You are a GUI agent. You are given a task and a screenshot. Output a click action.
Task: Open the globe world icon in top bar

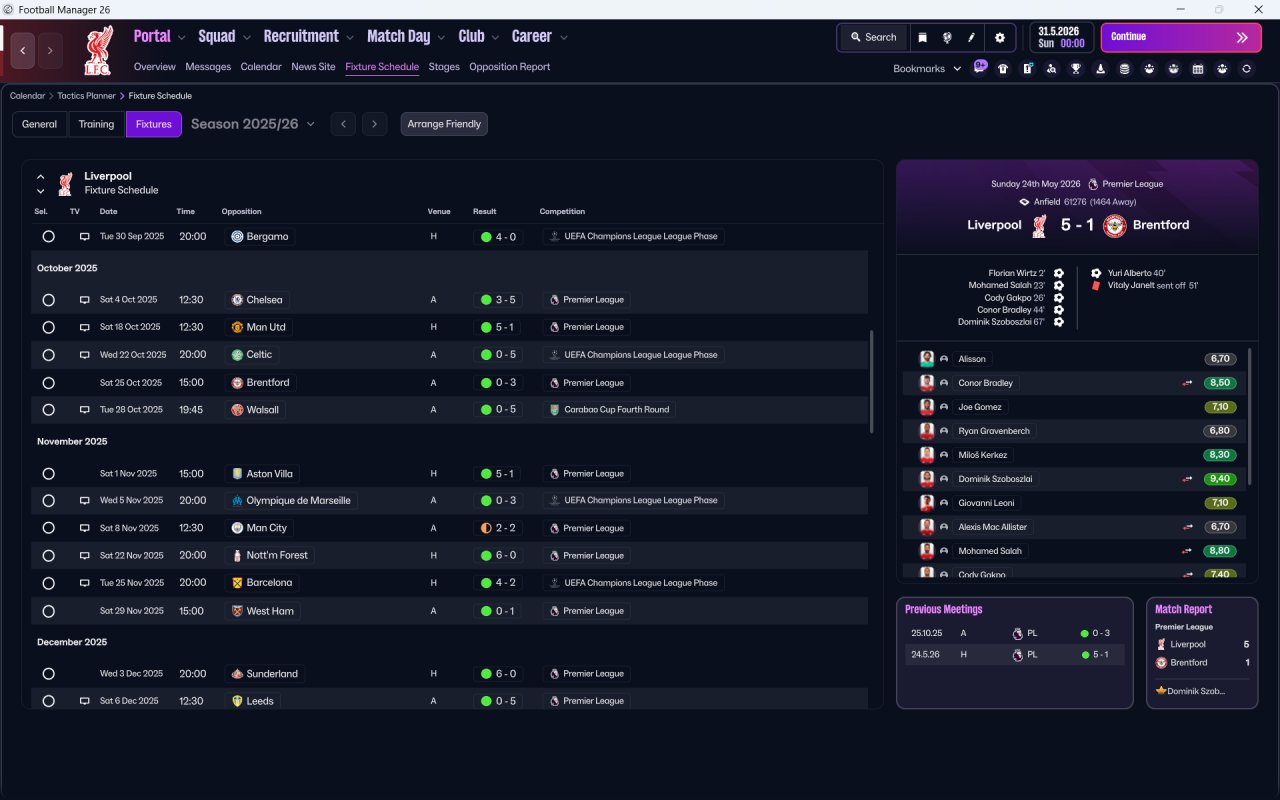[946, 37]
